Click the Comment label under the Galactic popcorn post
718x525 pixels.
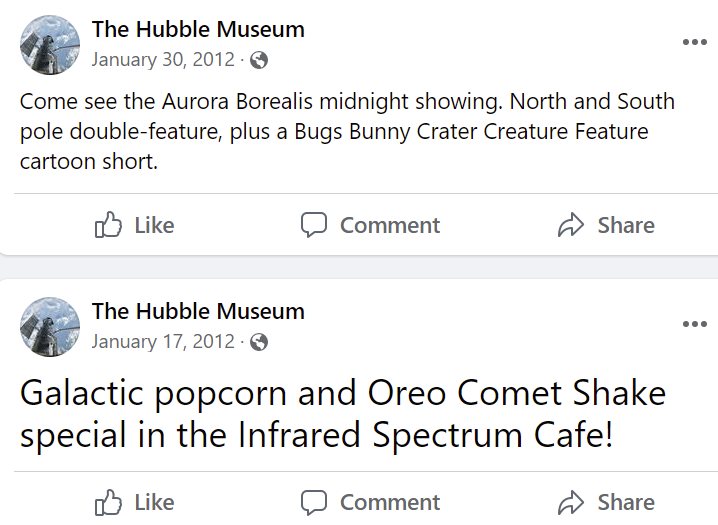coord(390,503)
